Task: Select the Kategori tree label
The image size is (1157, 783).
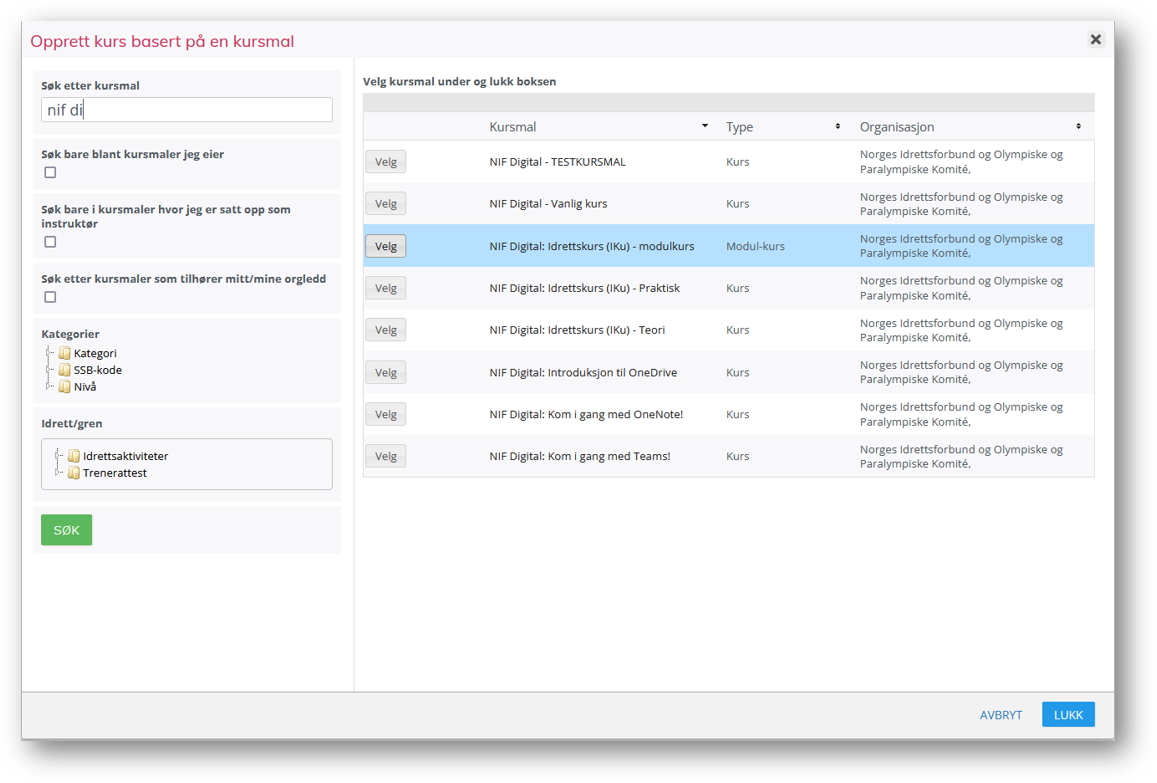Action: coord(95,353)
